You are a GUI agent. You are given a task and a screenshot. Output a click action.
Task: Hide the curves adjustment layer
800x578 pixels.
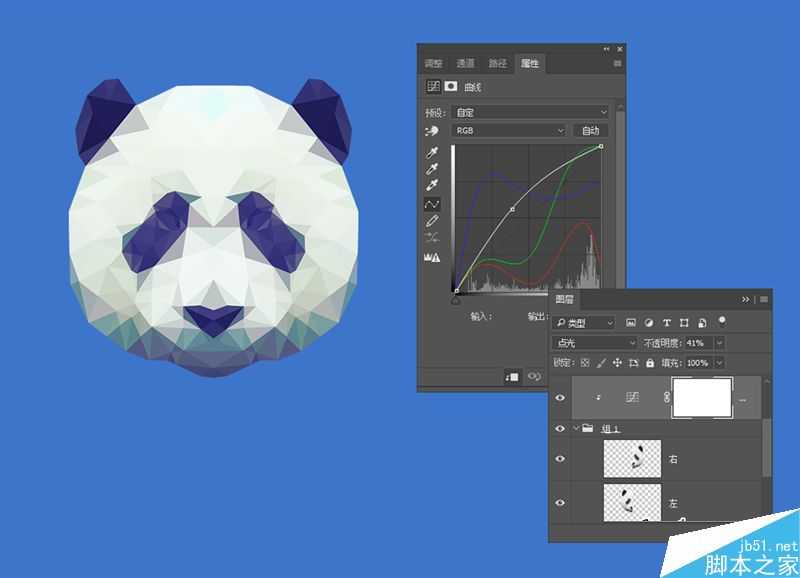[560, 398]
